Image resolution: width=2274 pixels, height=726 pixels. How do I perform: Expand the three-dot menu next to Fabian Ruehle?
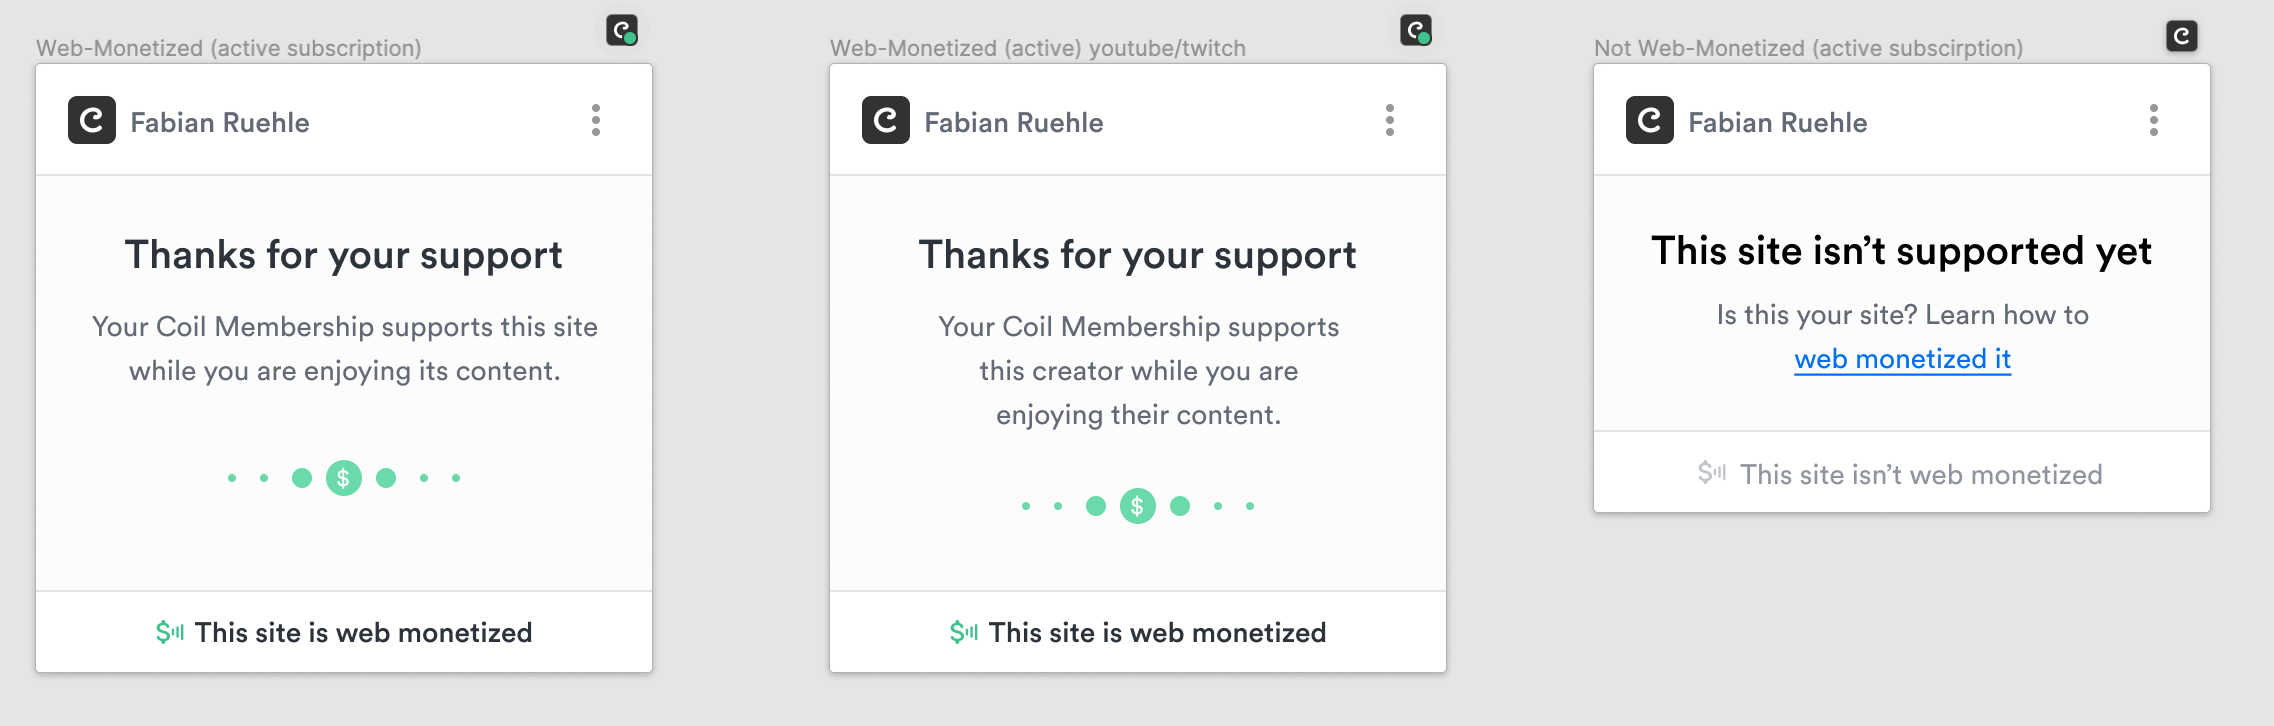597,120
